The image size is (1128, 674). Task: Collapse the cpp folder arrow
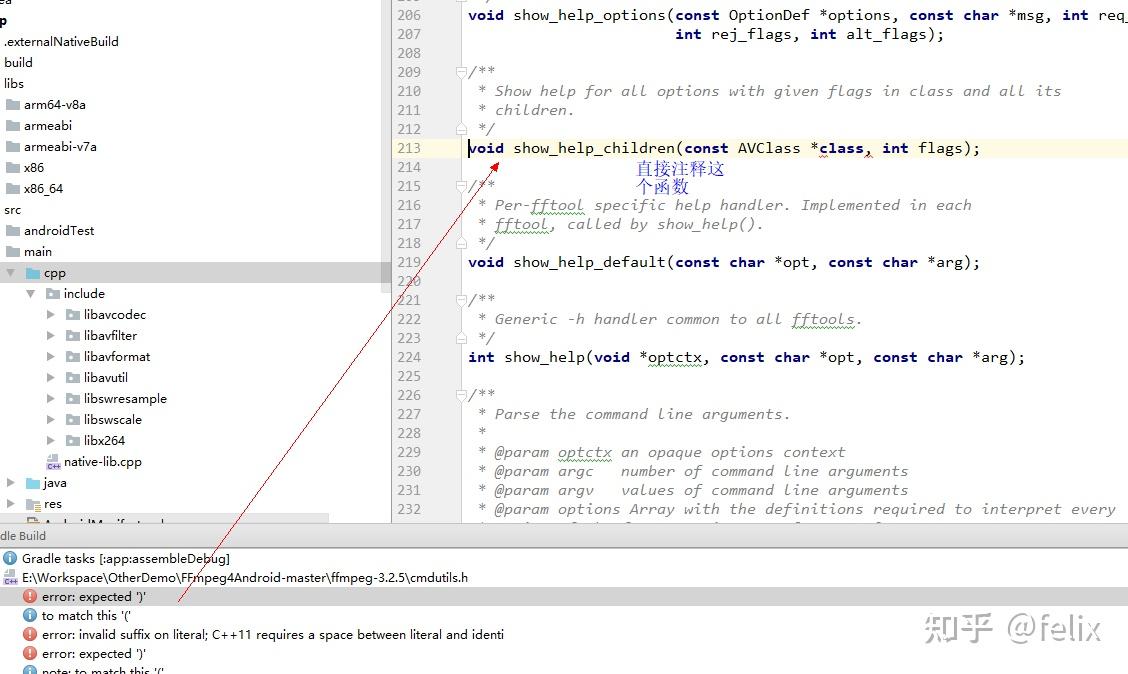point(11,273)
